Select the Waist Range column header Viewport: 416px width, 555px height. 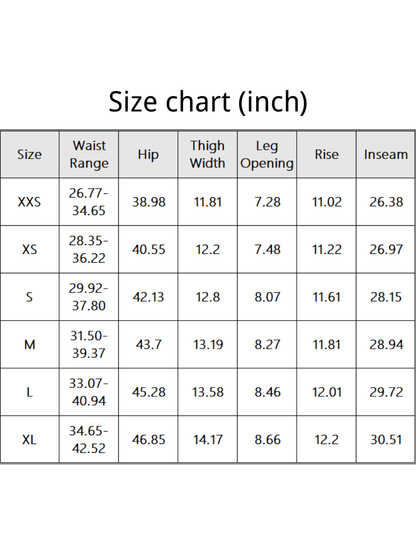(x=89, y=154)
